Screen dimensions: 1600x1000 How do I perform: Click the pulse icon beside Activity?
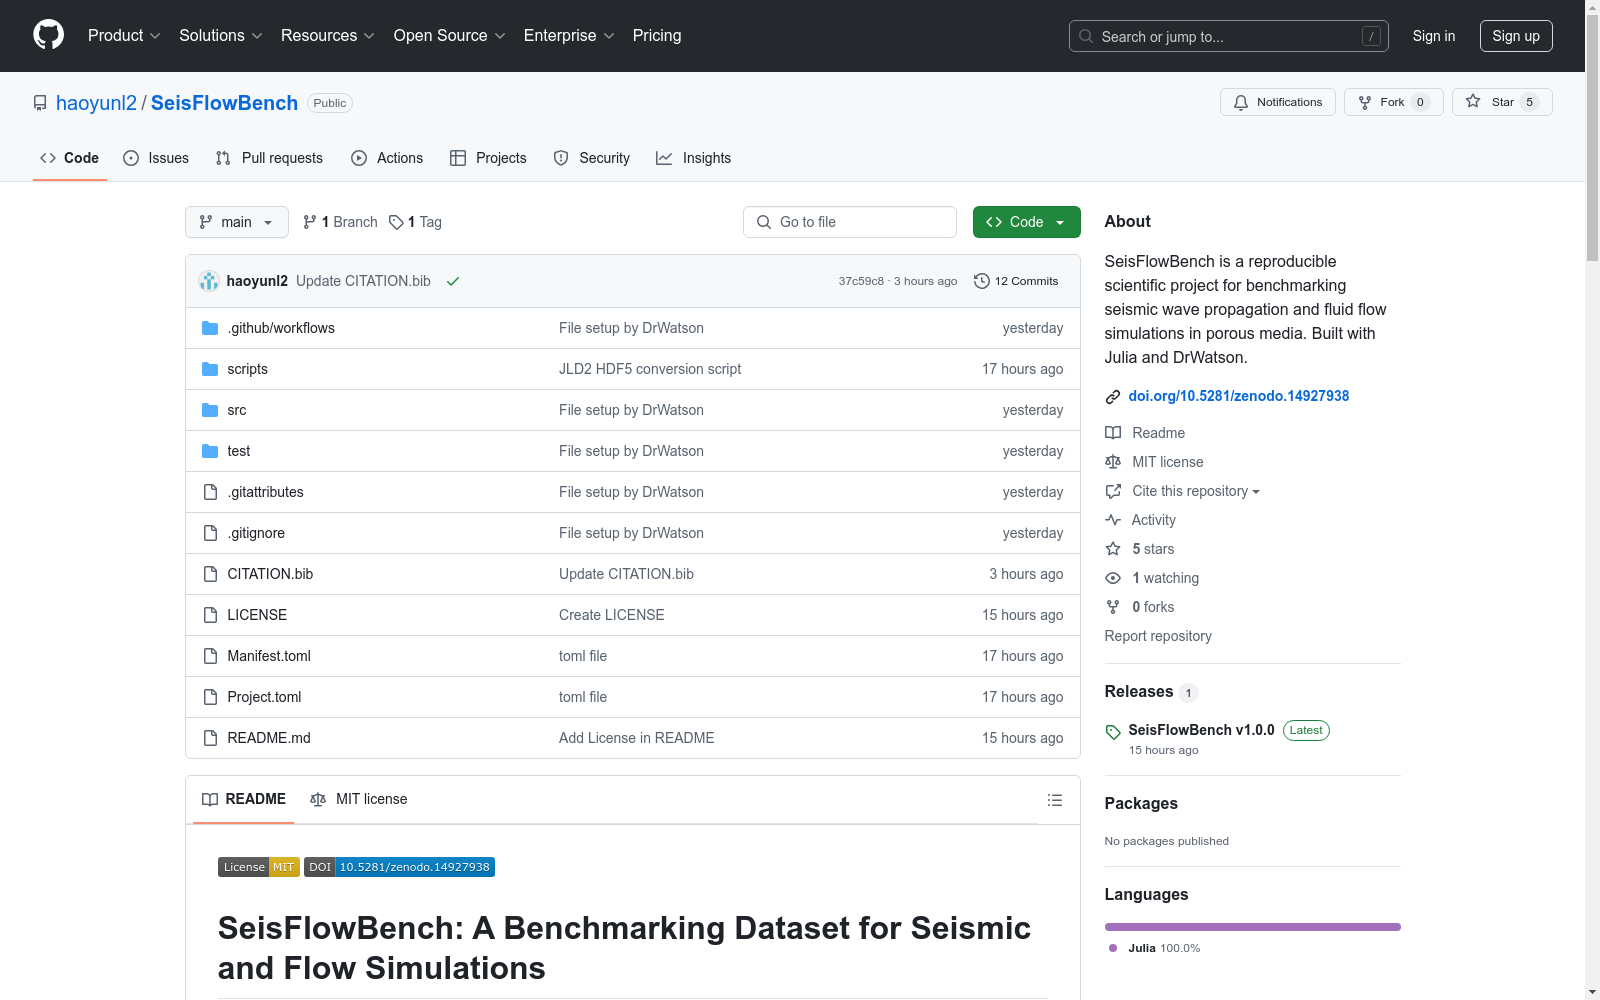click(x=1113, y=520)
